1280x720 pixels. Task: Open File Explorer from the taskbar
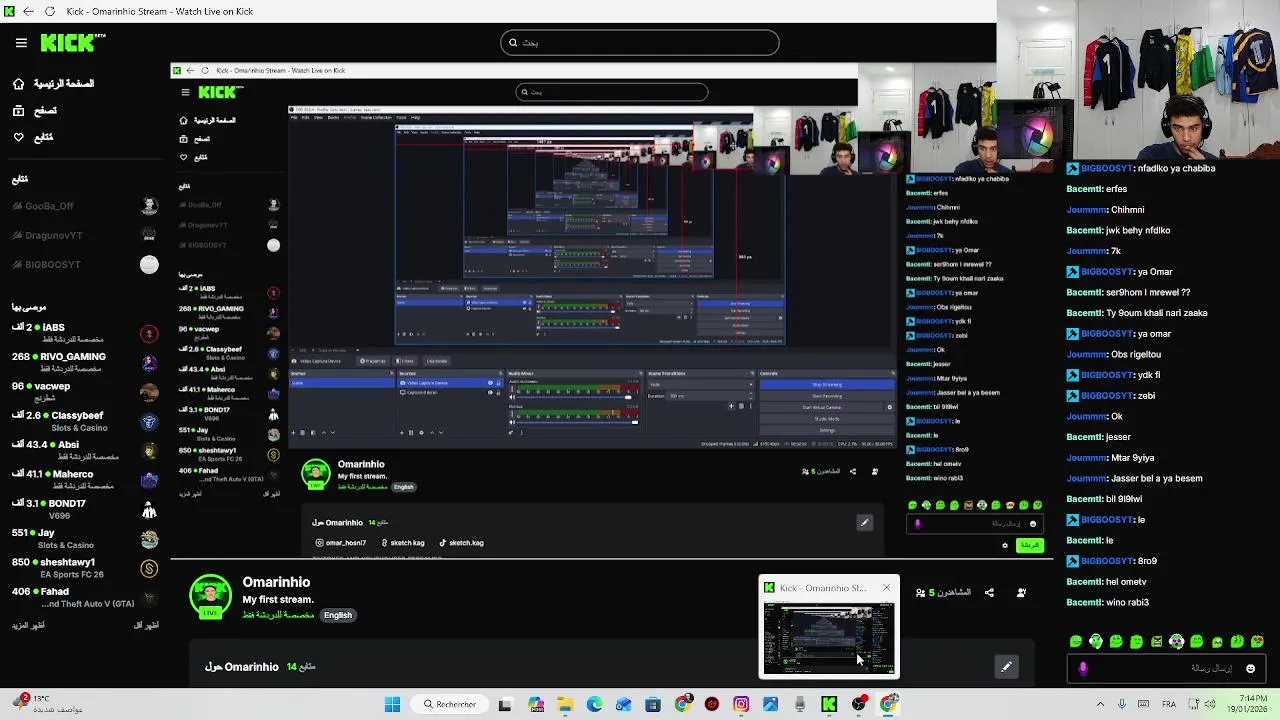click(565, 704)
